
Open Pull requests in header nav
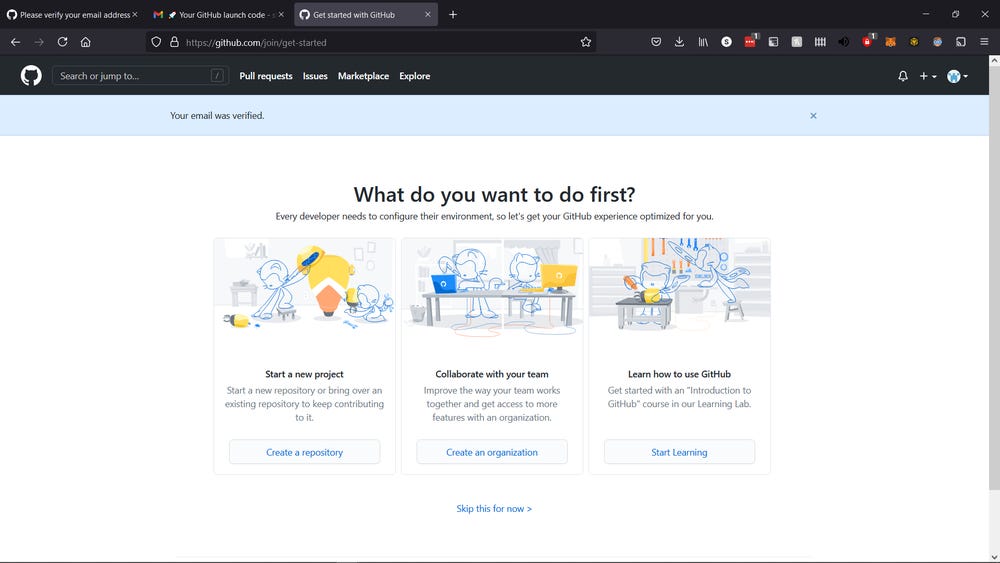pos(266,76)
